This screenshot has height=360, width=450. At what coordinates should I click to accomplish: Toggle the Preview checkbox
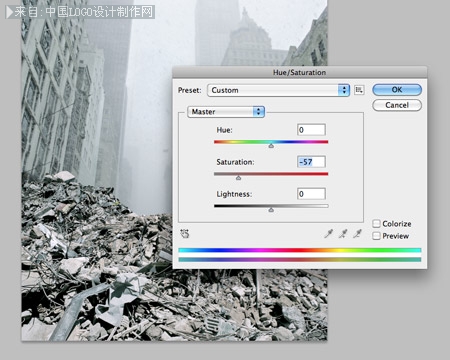pos(376,236)
